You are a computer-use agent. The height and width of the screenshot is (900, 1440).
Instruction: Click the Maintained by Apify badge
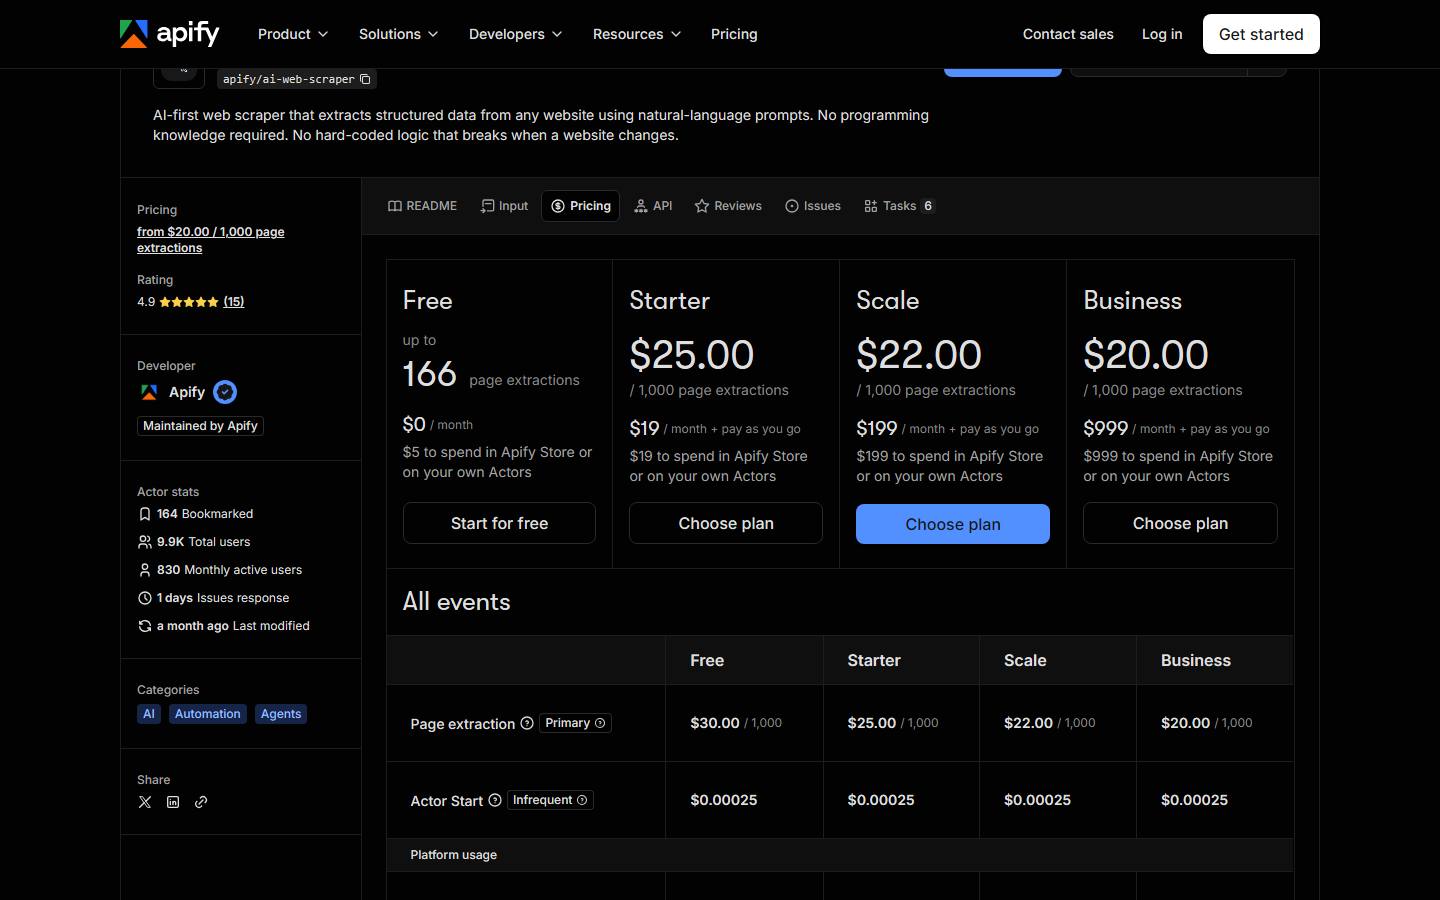click(x=200, y=426)
